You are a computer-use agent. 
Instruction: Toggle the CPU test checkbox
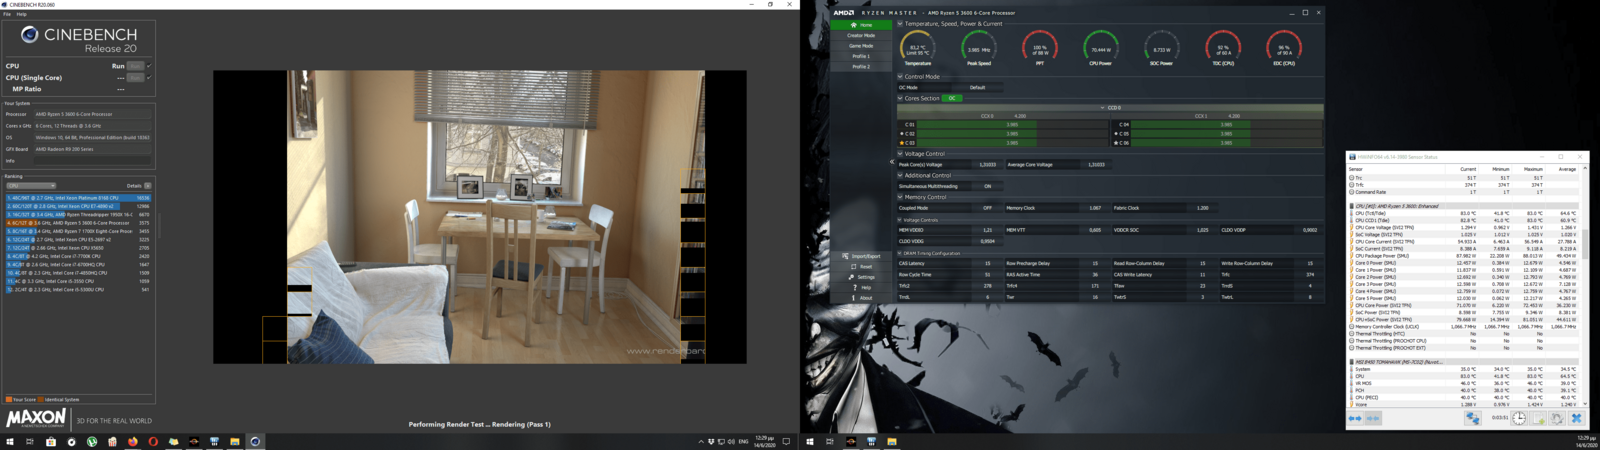tap(149, 66)
